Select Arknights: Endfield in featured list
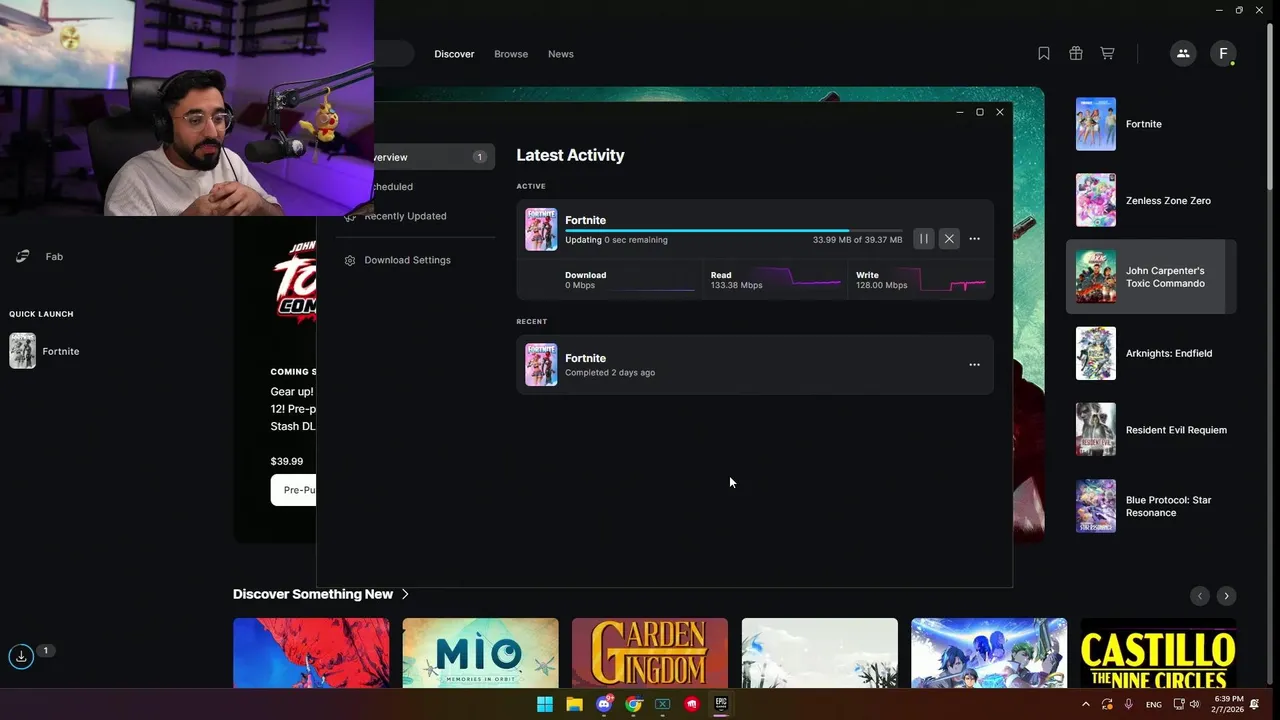This screenshot has height=720, width=1280. (x=1151, y=353)
